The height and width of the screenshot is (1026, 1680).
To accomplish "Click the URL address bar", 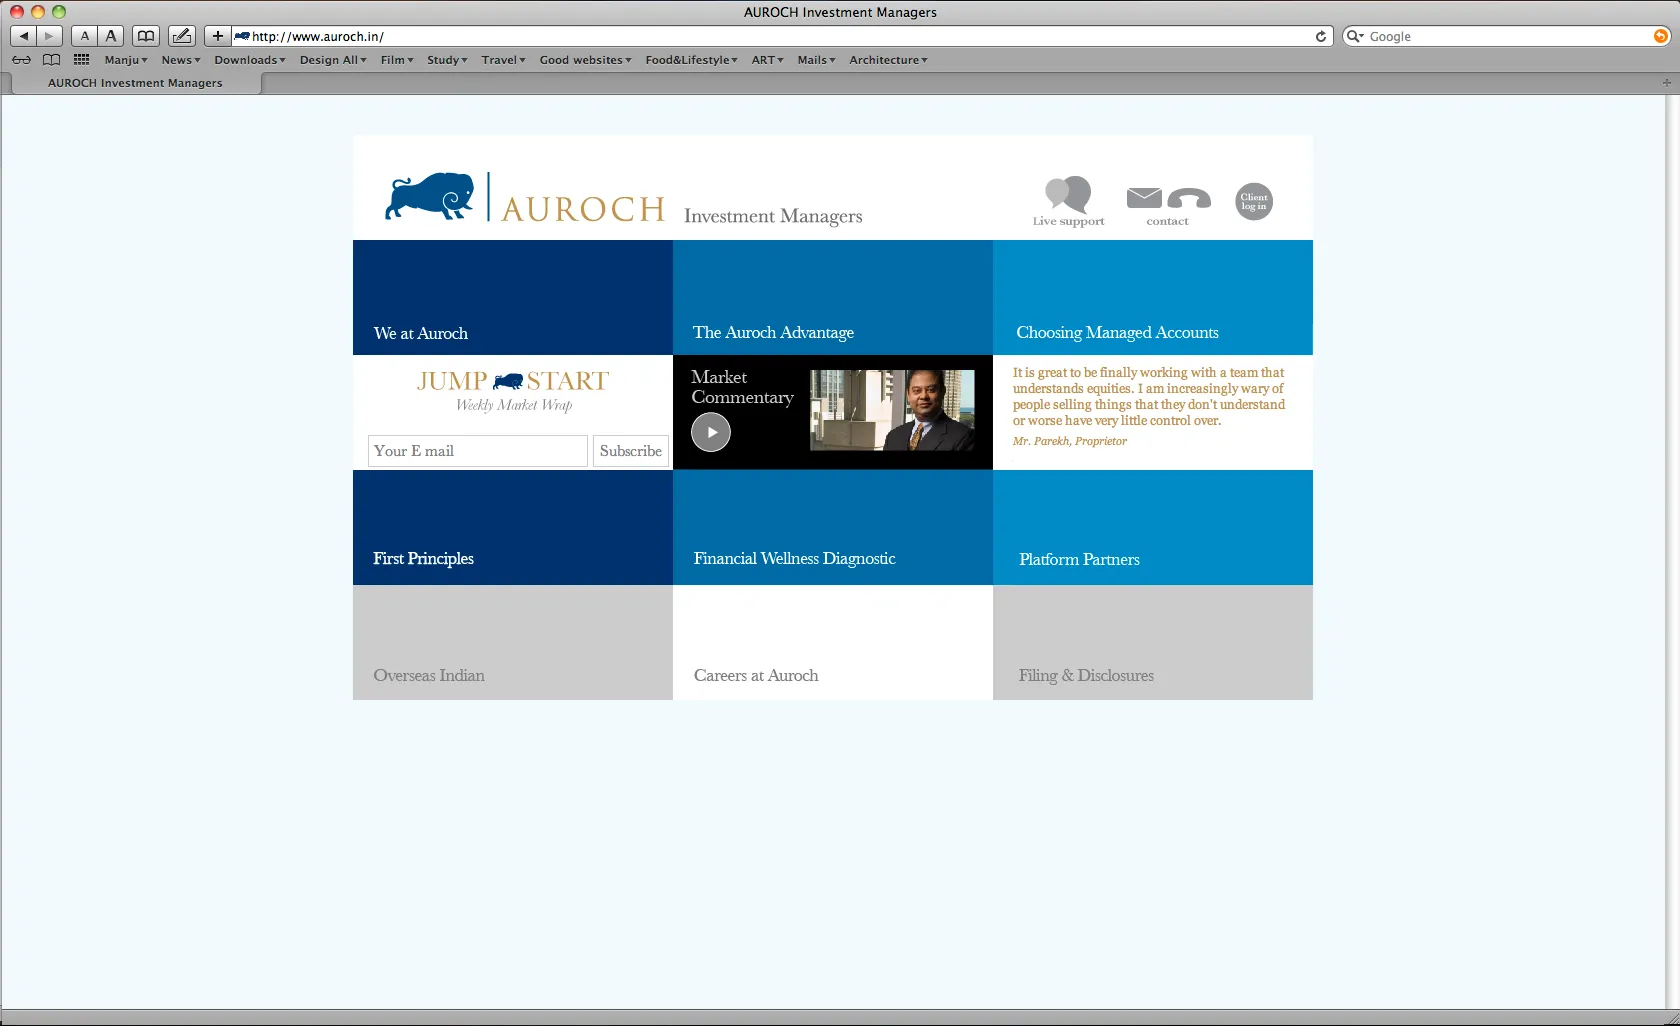I will click(780, 36).
